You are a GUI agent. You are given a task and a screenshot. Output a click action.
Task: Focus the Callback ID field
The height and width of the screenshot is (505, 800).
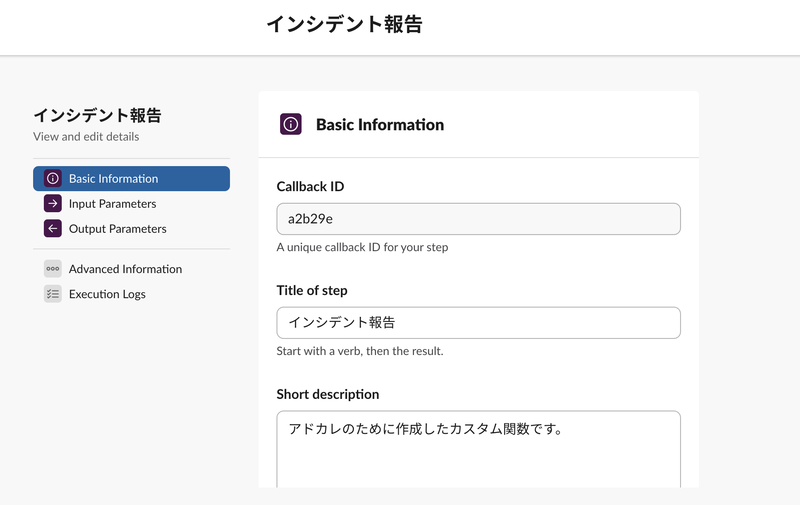tap(479, 219)
